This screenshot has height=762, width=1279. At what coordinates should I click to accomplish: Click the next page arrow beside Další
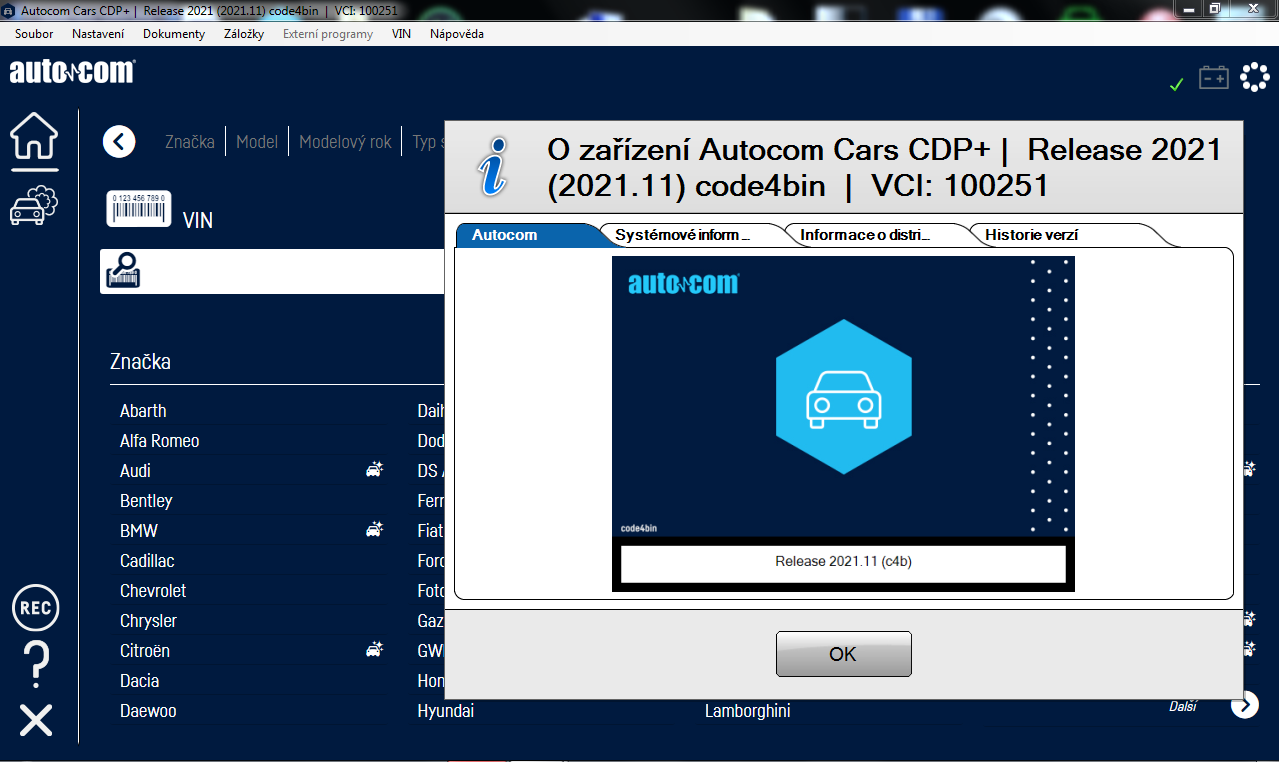coord(1244,705)
